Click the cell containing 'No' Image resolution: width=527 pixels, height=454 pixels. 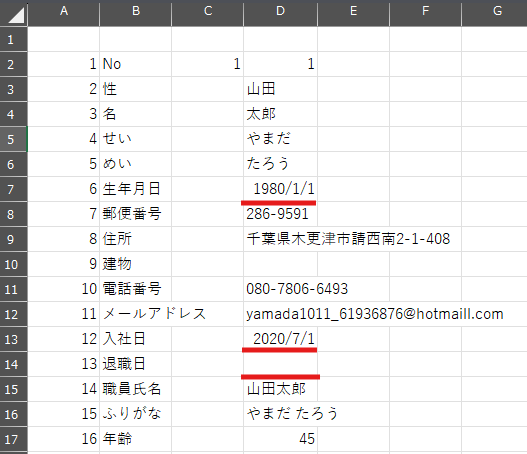pos(136,64)
